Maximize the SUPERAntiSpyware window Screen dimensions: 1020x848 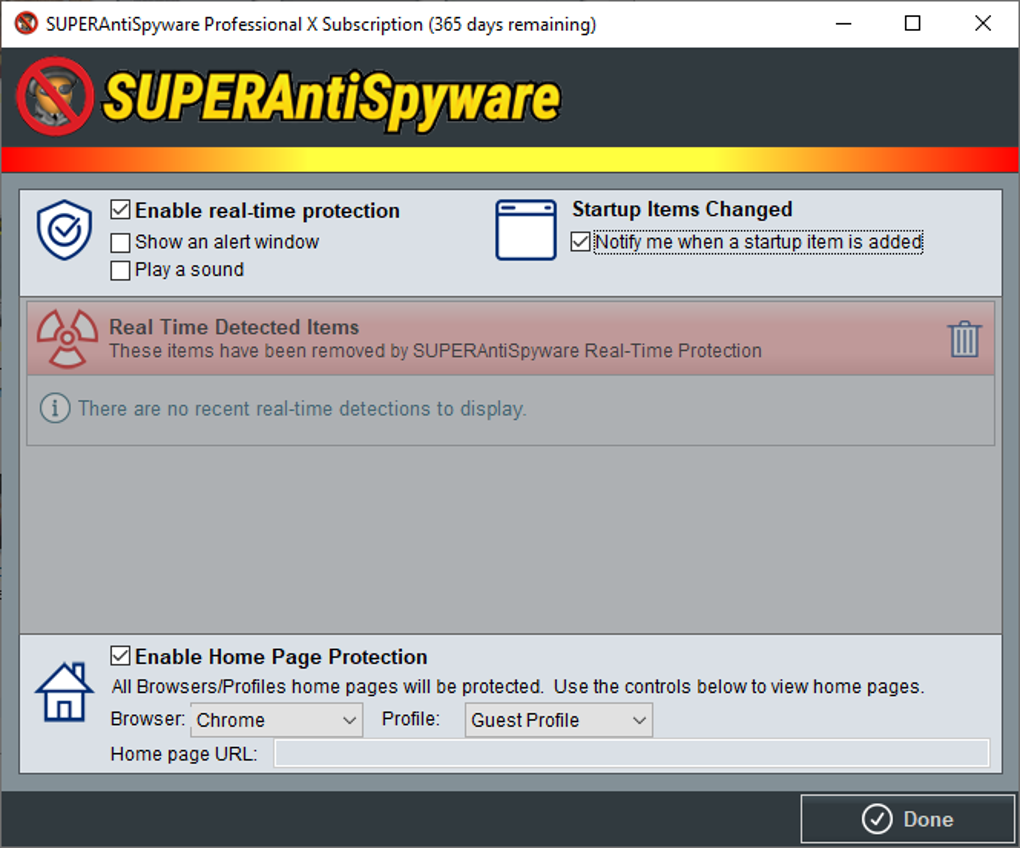pos(913,23)
